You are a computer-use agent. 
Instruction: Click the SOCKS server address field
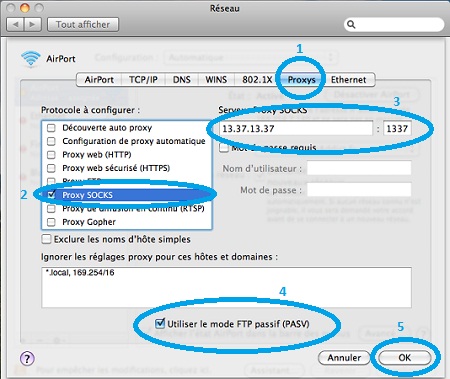pos(296,128)
